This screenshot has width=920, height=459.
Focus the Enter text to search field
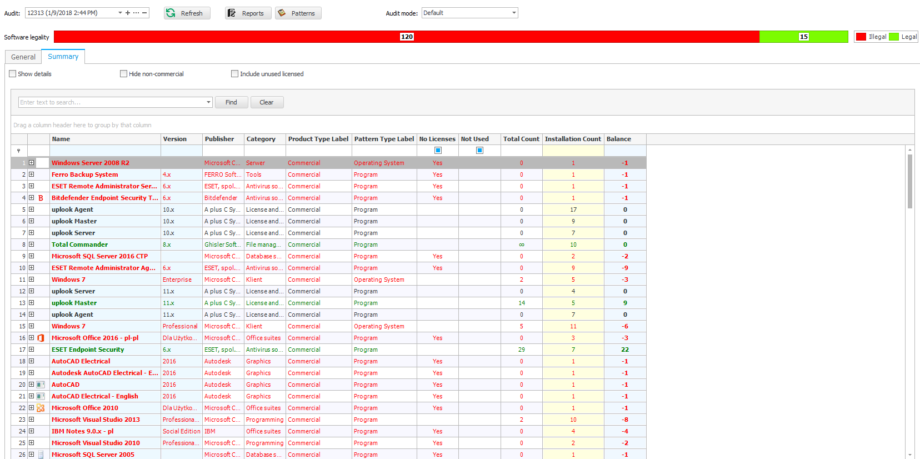tap(111, 102)
